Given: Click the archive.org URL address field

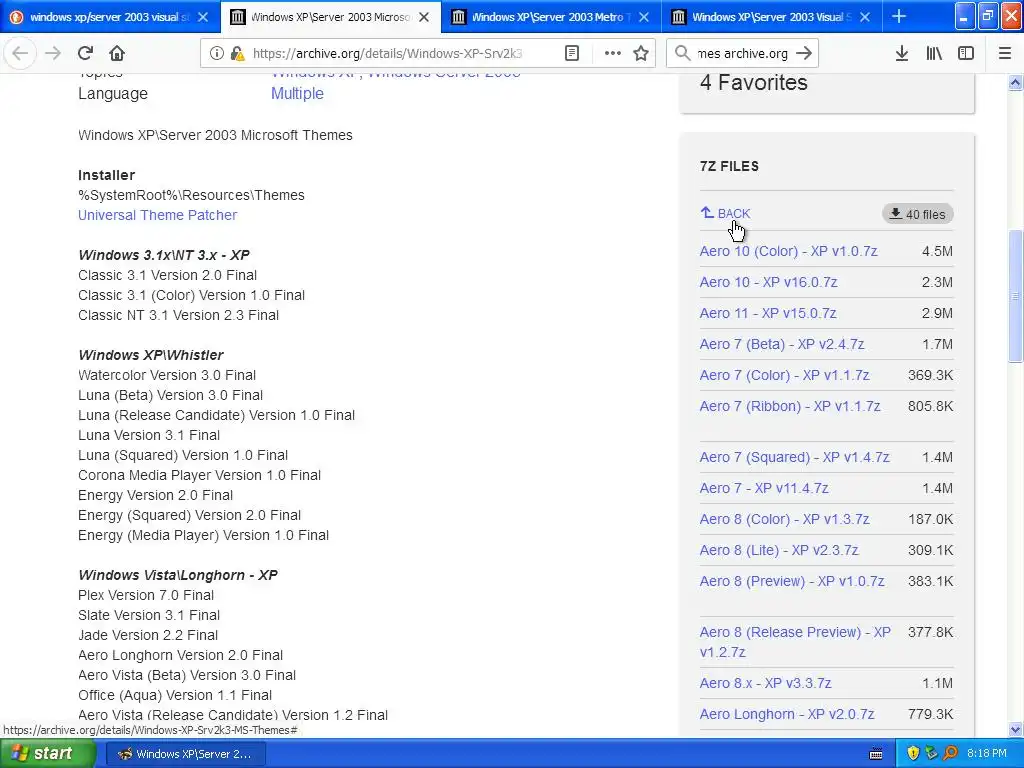Looking at the screenshot, I should 387,54.
